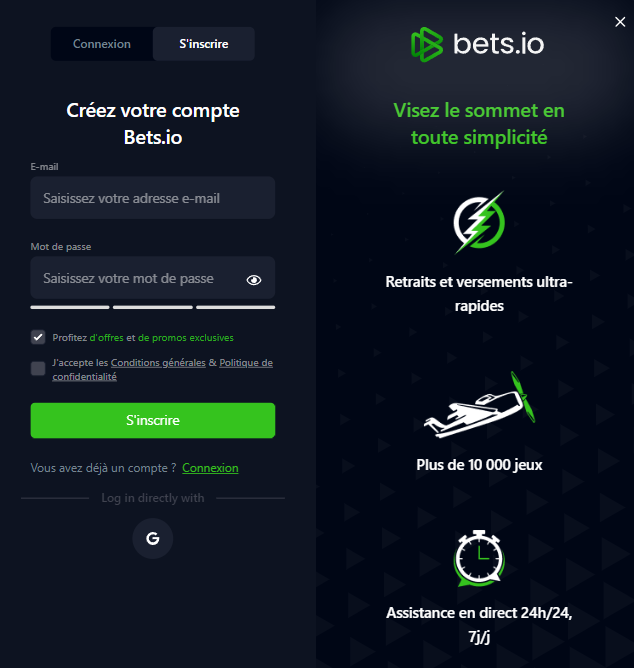Screen dimensions: 634x668
Task: Click the airplane games icon
Action: (479, 405)
